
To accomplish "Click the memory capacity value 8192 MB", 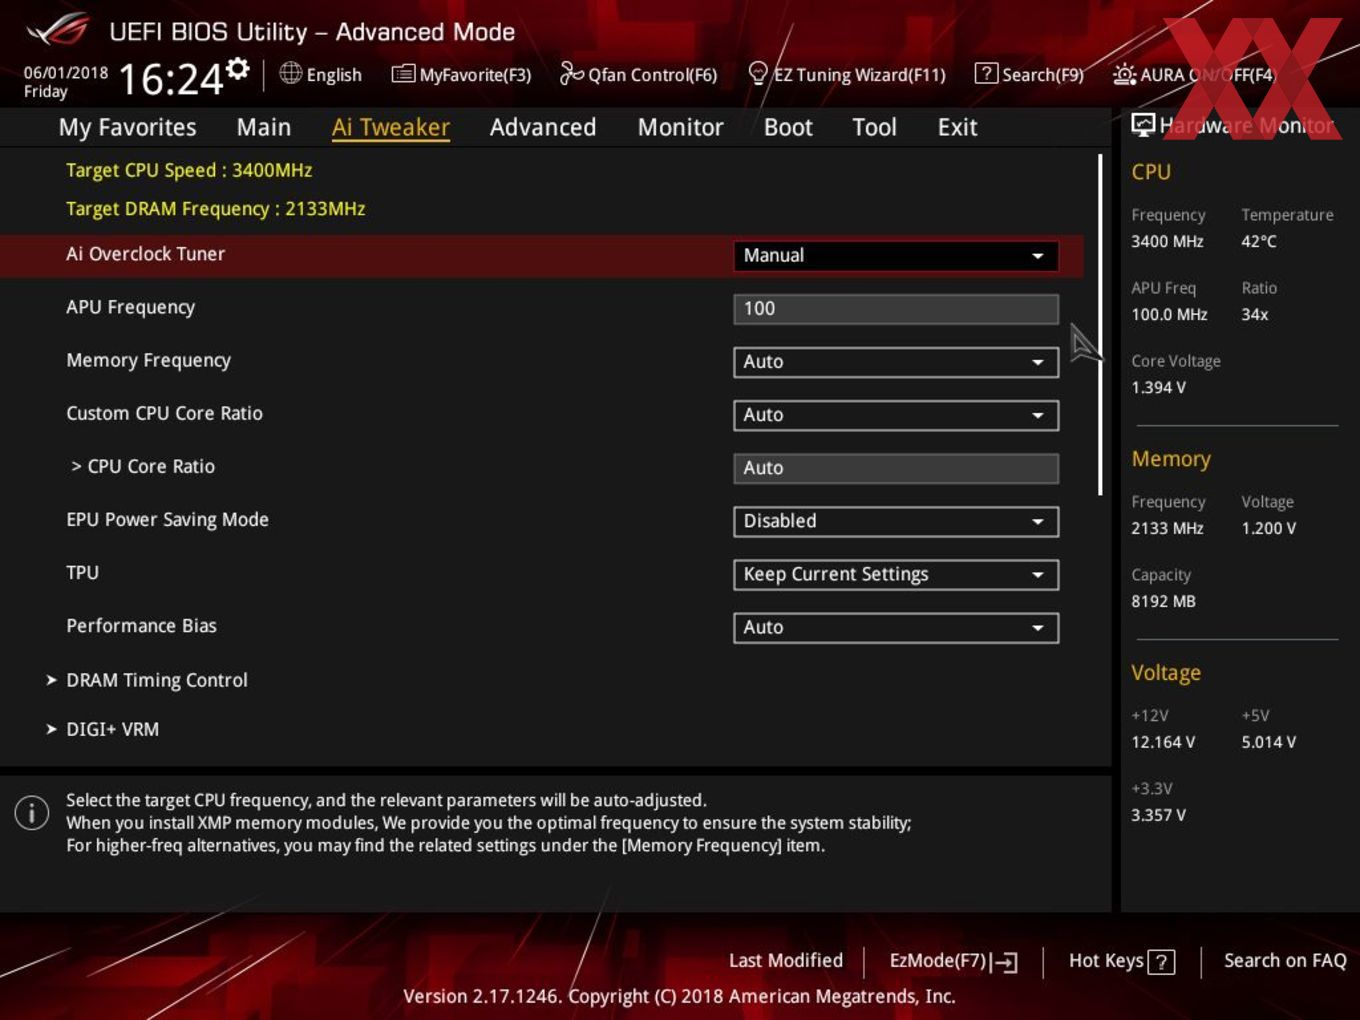I will 1163,601.
